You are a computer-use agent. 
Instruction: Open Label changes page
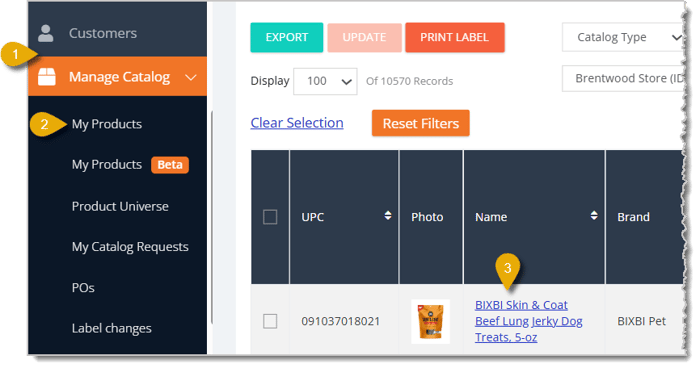(x=112, y=329)
